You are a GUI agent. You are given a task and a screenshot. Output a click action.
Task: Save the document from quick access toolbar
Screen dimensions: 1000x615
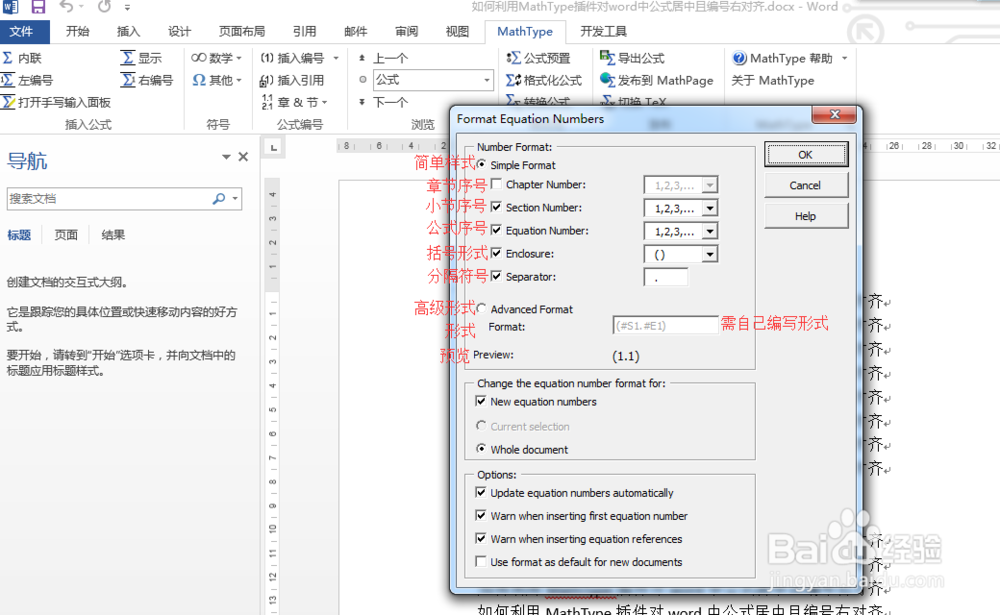pos(38,7)
